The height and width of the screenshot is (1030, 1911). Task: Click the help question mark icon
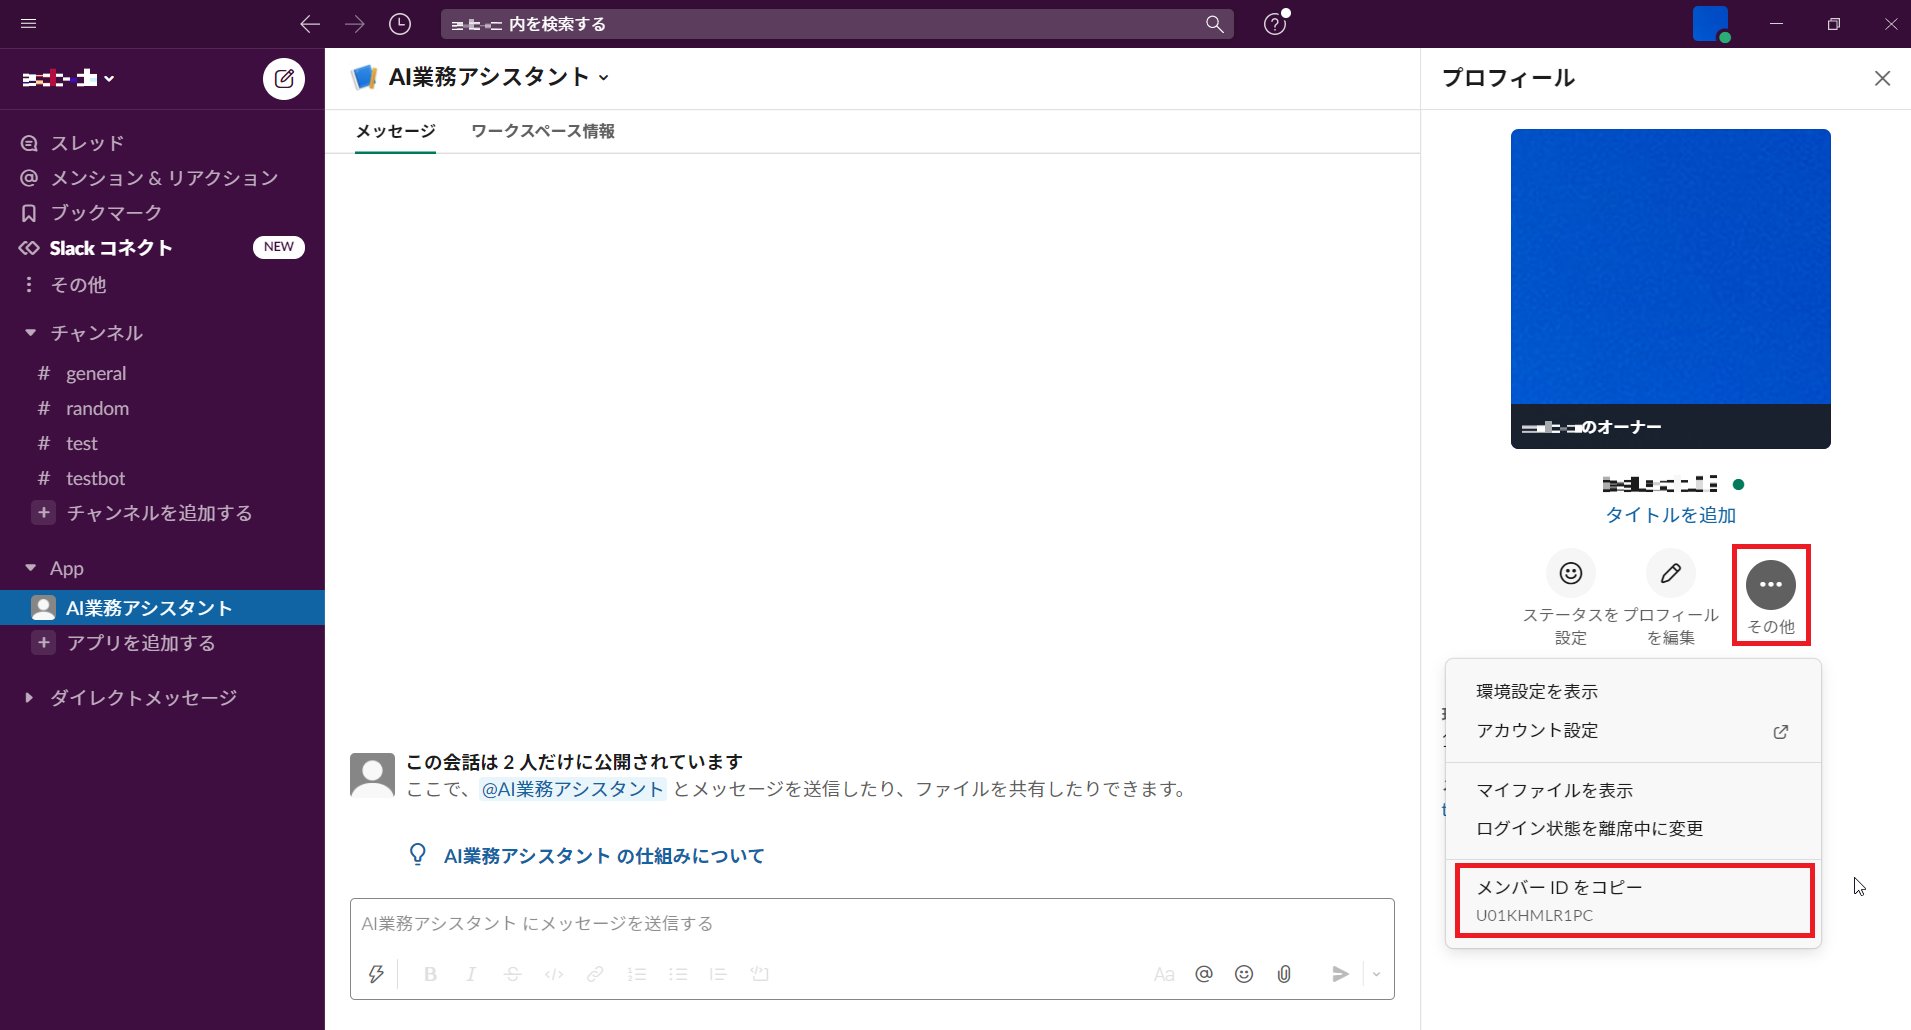click(x=1274, y=24)
